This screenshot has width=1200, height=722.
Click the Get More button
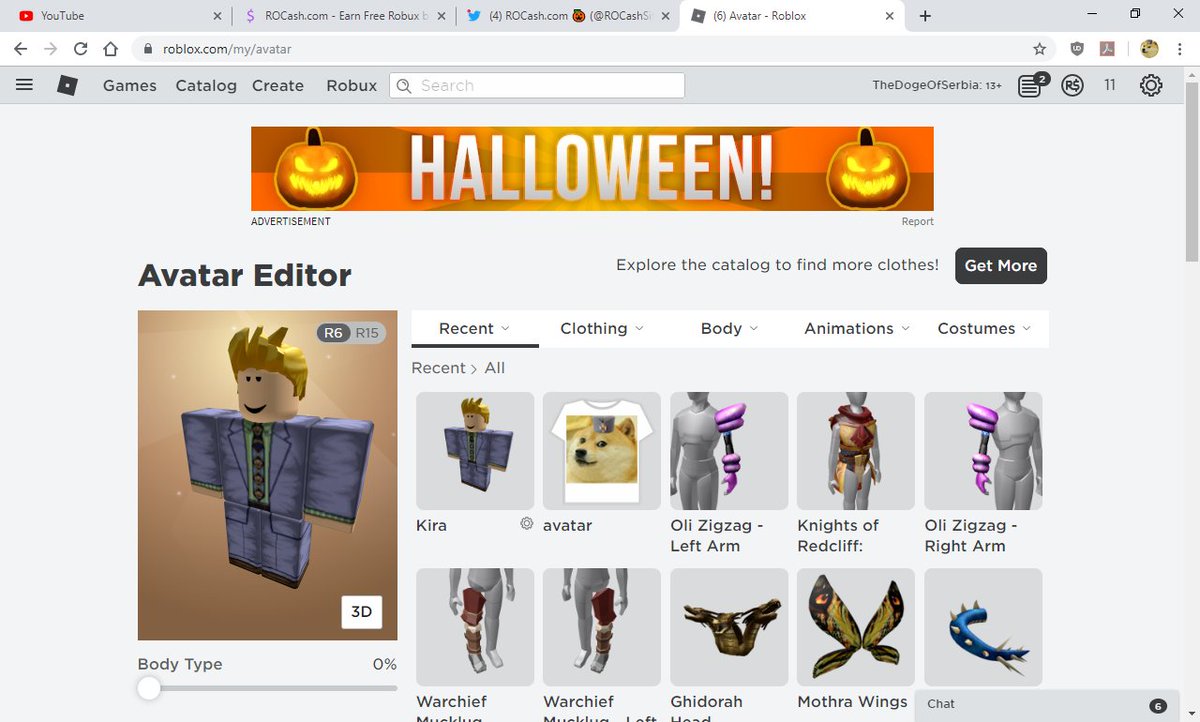[x=1001, y=266]
